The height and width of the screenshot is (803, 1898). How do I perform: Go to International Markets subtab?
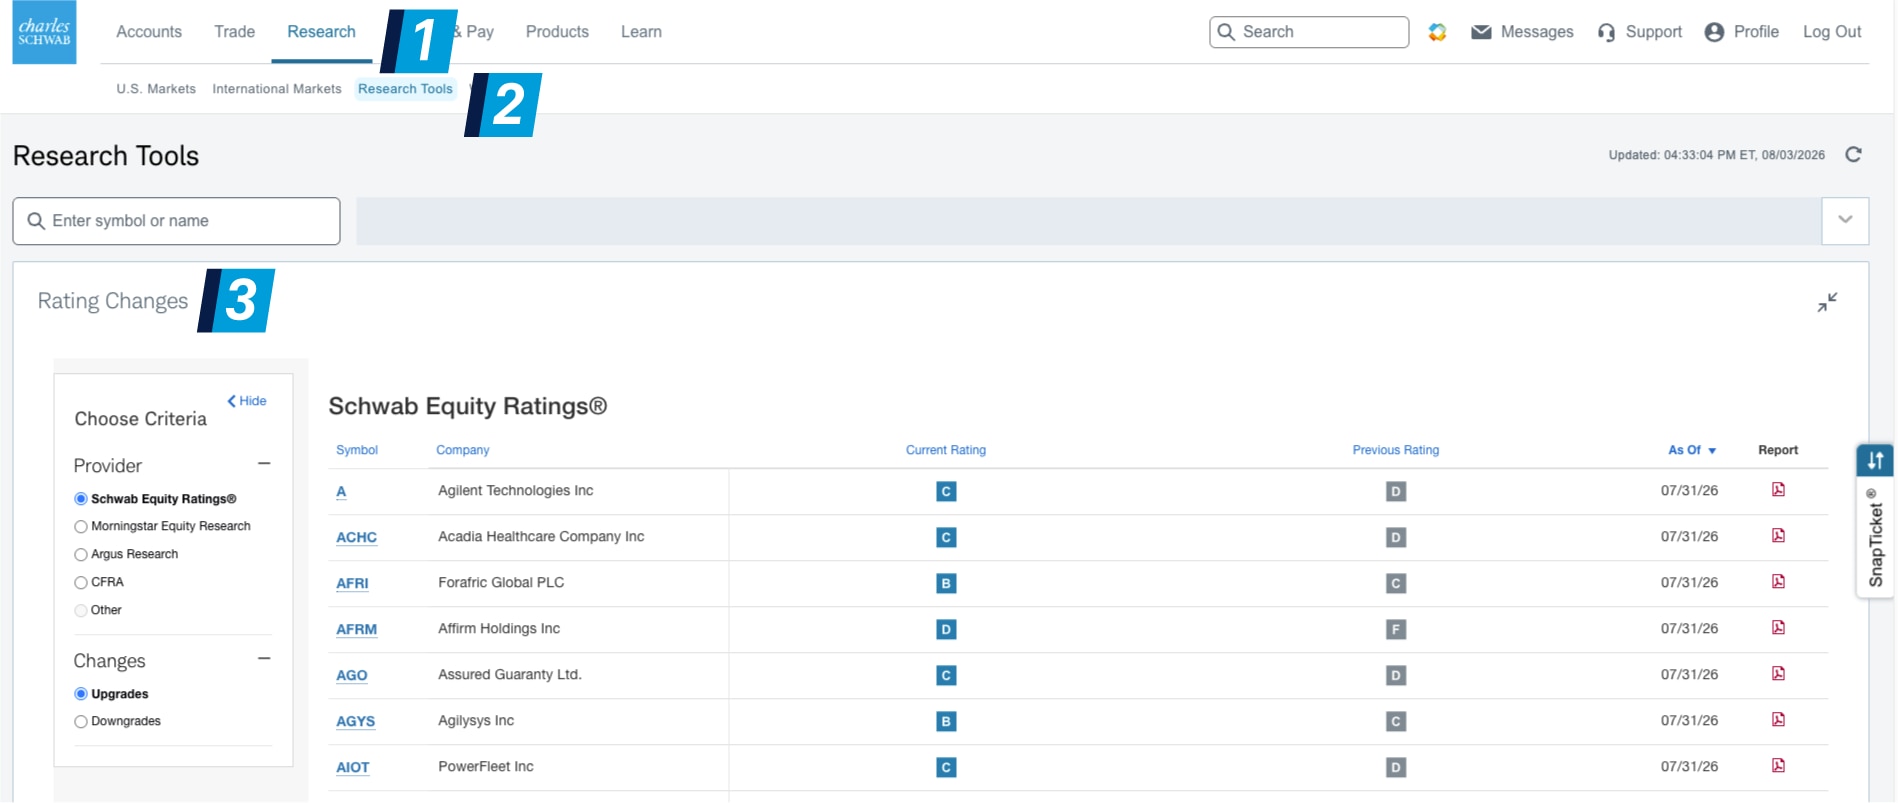277,89
